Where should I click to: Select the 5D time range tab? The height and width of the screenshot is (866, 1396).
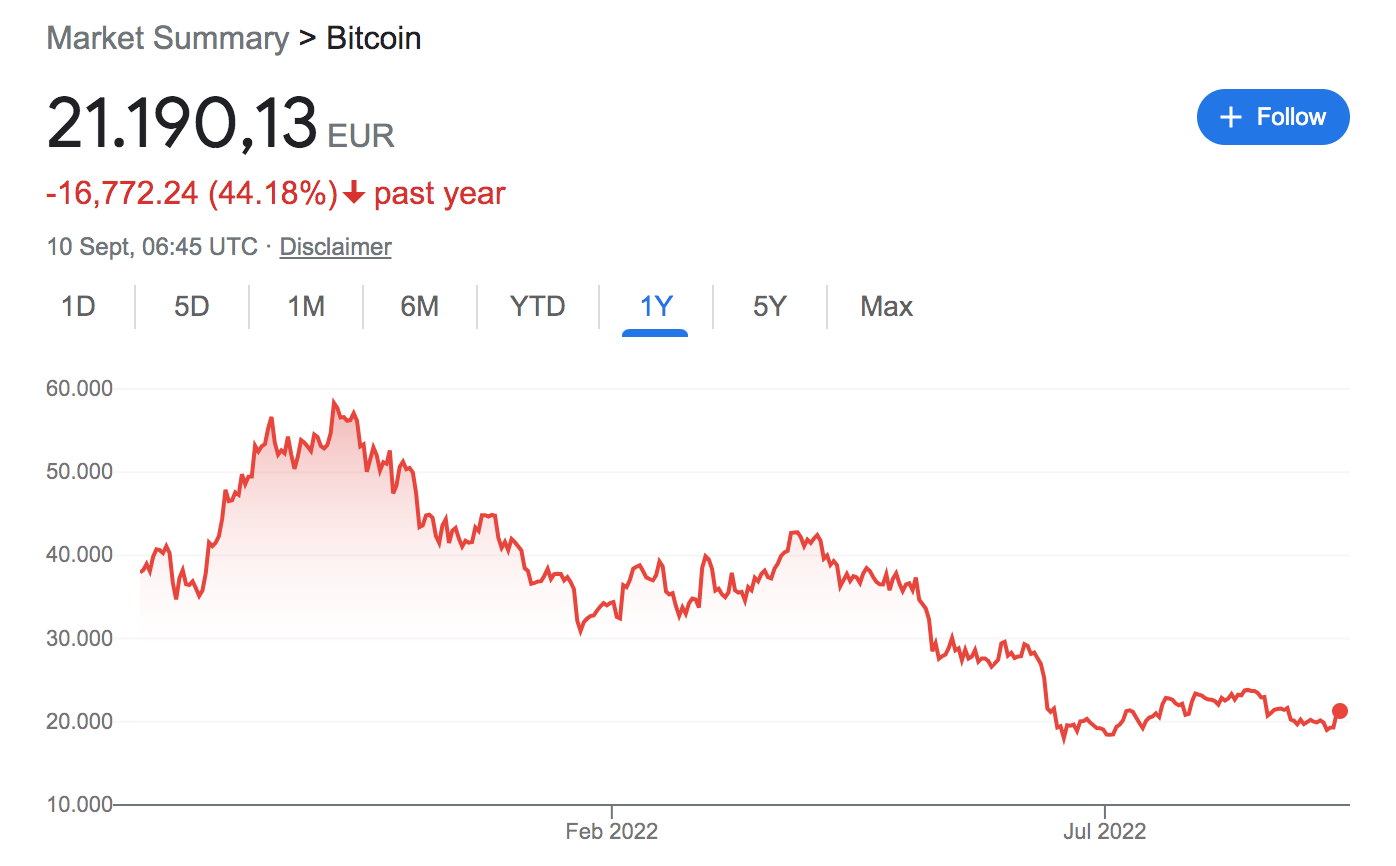click(191, 306)
